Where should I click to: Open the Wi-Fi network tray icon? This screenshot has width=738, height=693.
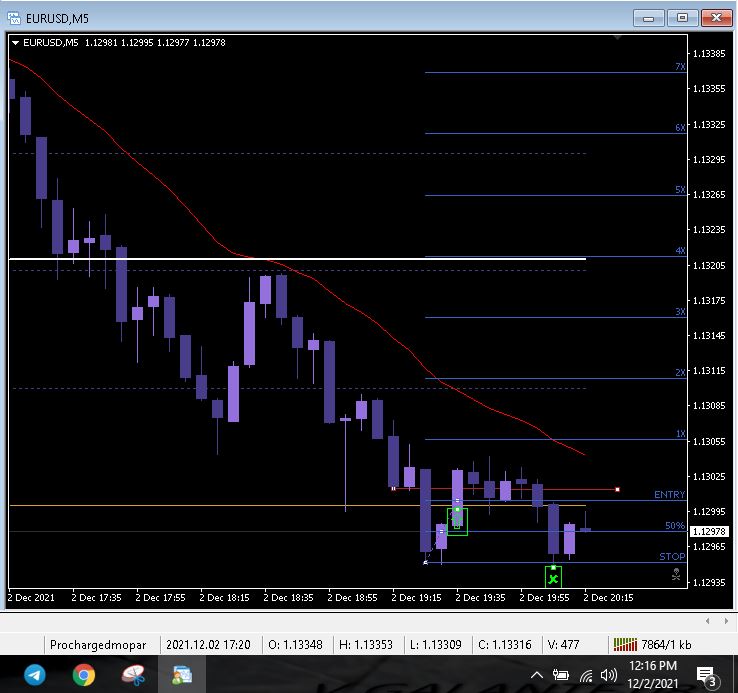[x=586, y=676]
